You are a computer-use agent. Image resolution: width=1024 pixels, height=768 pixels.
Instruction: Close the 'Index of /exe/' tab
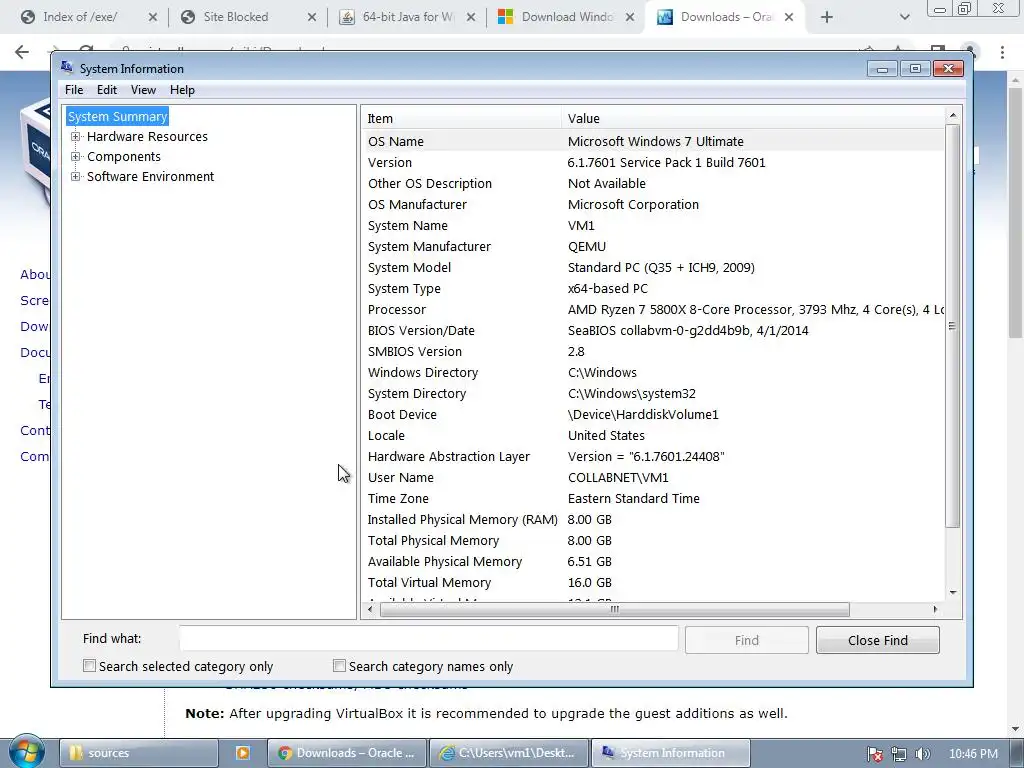click(x=153, y=17)
